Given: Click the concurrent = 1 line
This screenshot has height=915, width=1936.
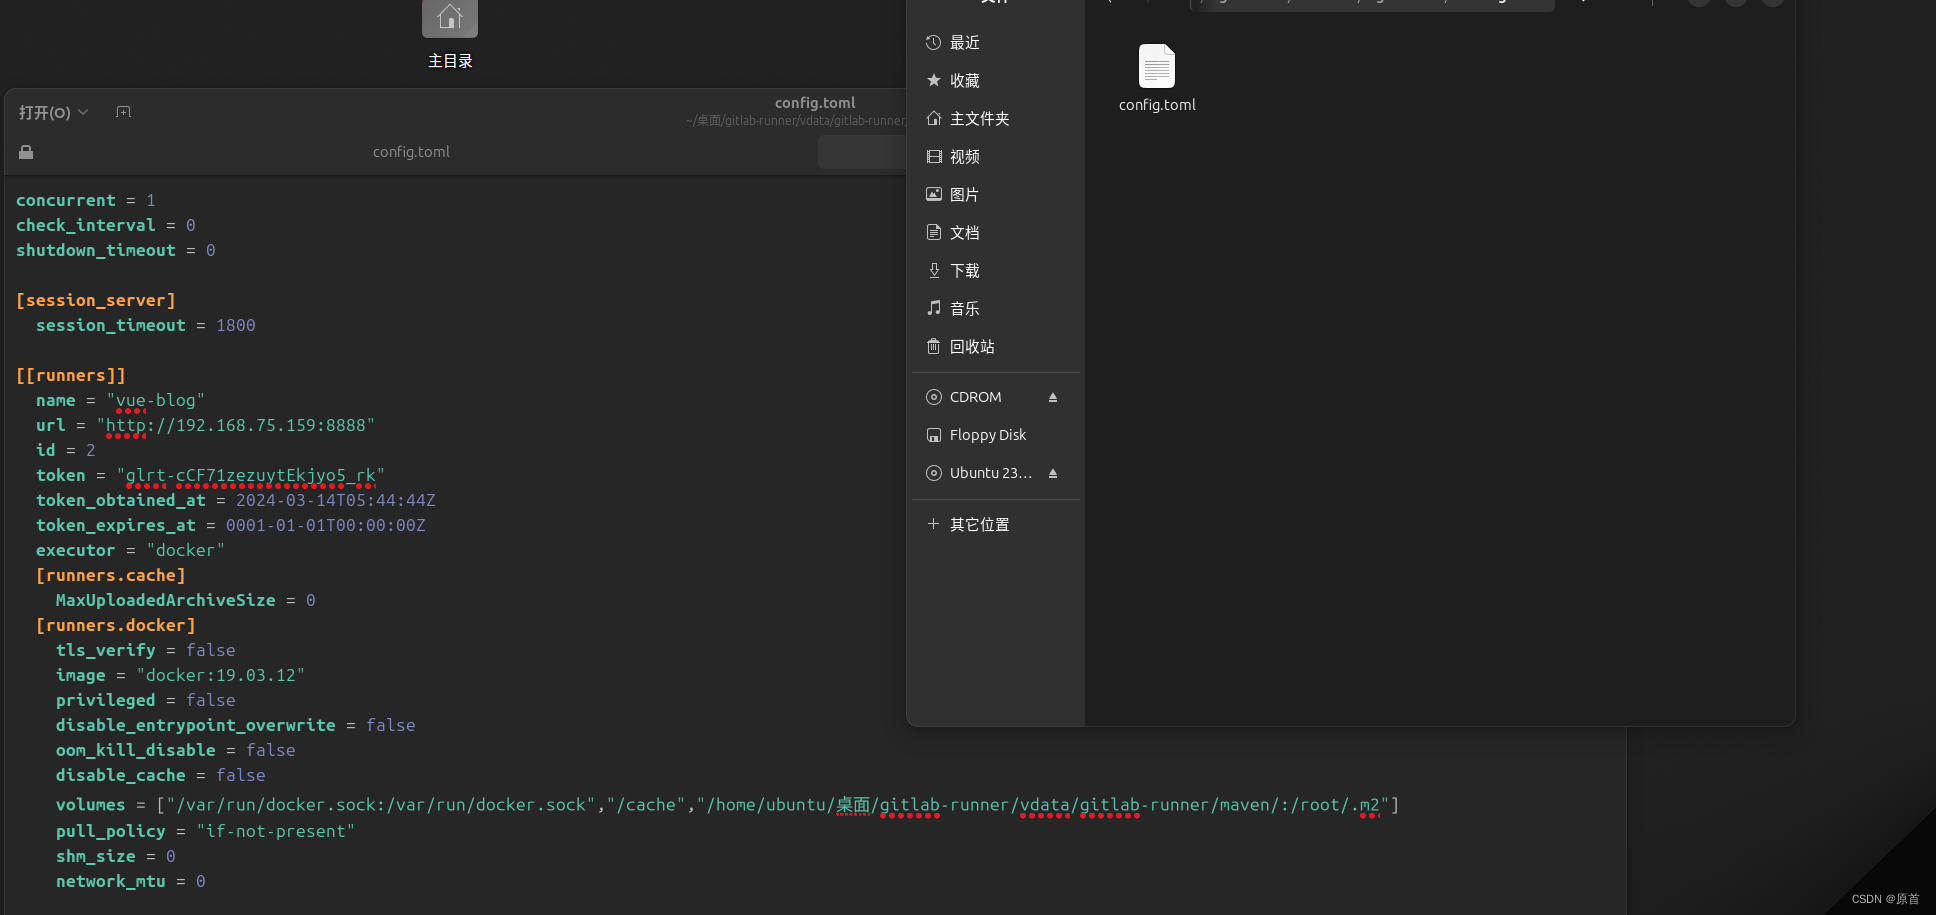Looking at the screenshot, I should click(86, 200).
